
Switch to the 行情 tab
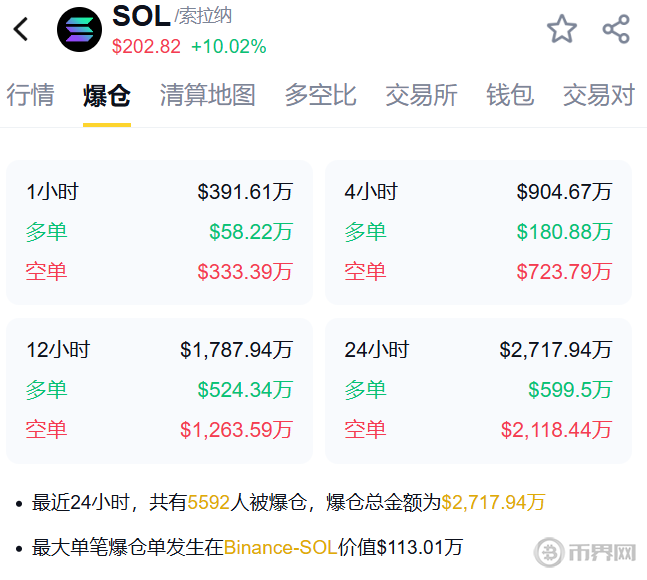tap(30, 95)
